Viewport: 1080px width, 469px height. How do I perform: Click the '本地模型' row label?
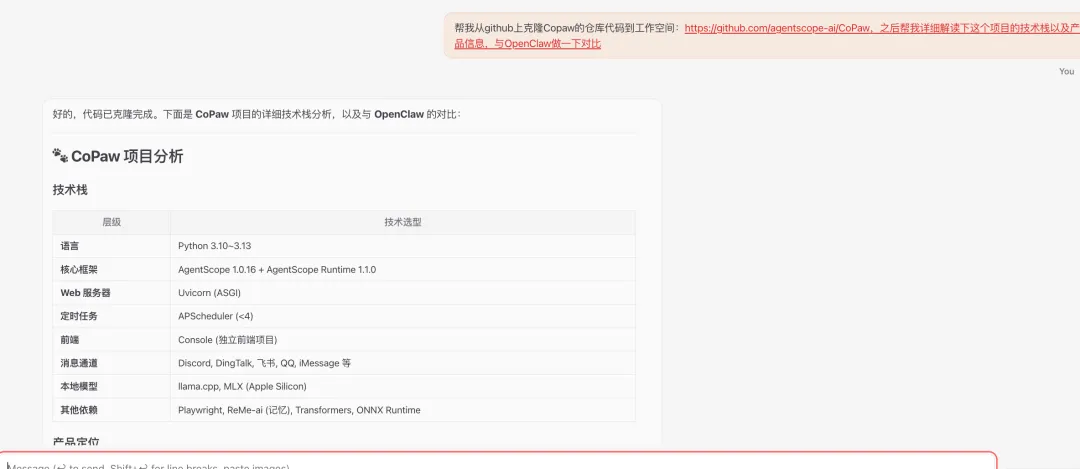pyautogui.click(x=78, y=386)
